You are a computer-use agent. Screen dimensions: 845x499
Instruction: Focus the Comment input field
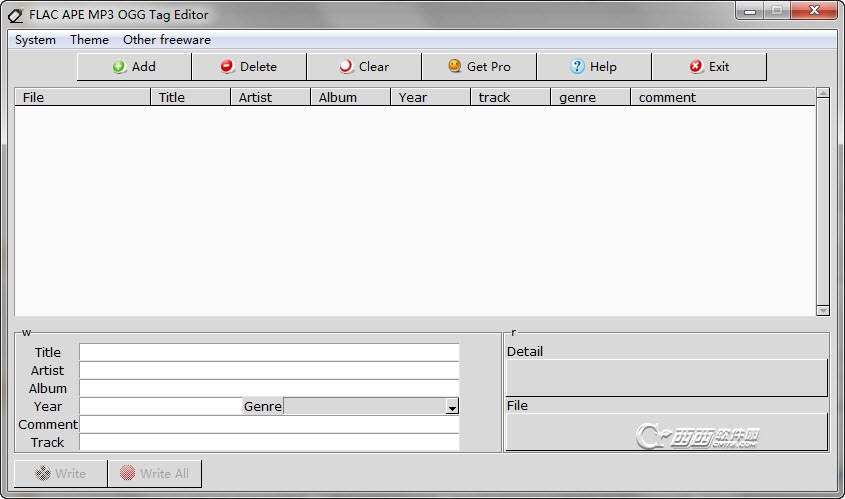tap(269, 424)
